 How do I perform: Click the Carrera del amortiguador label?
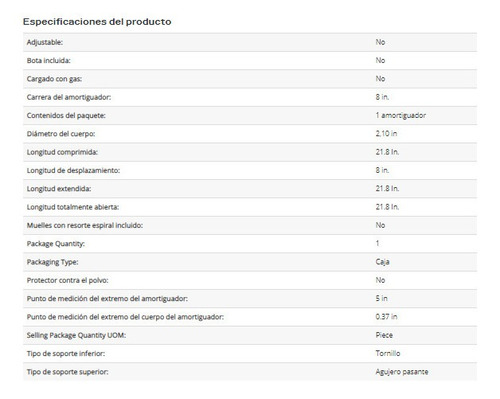pos(69,97)
